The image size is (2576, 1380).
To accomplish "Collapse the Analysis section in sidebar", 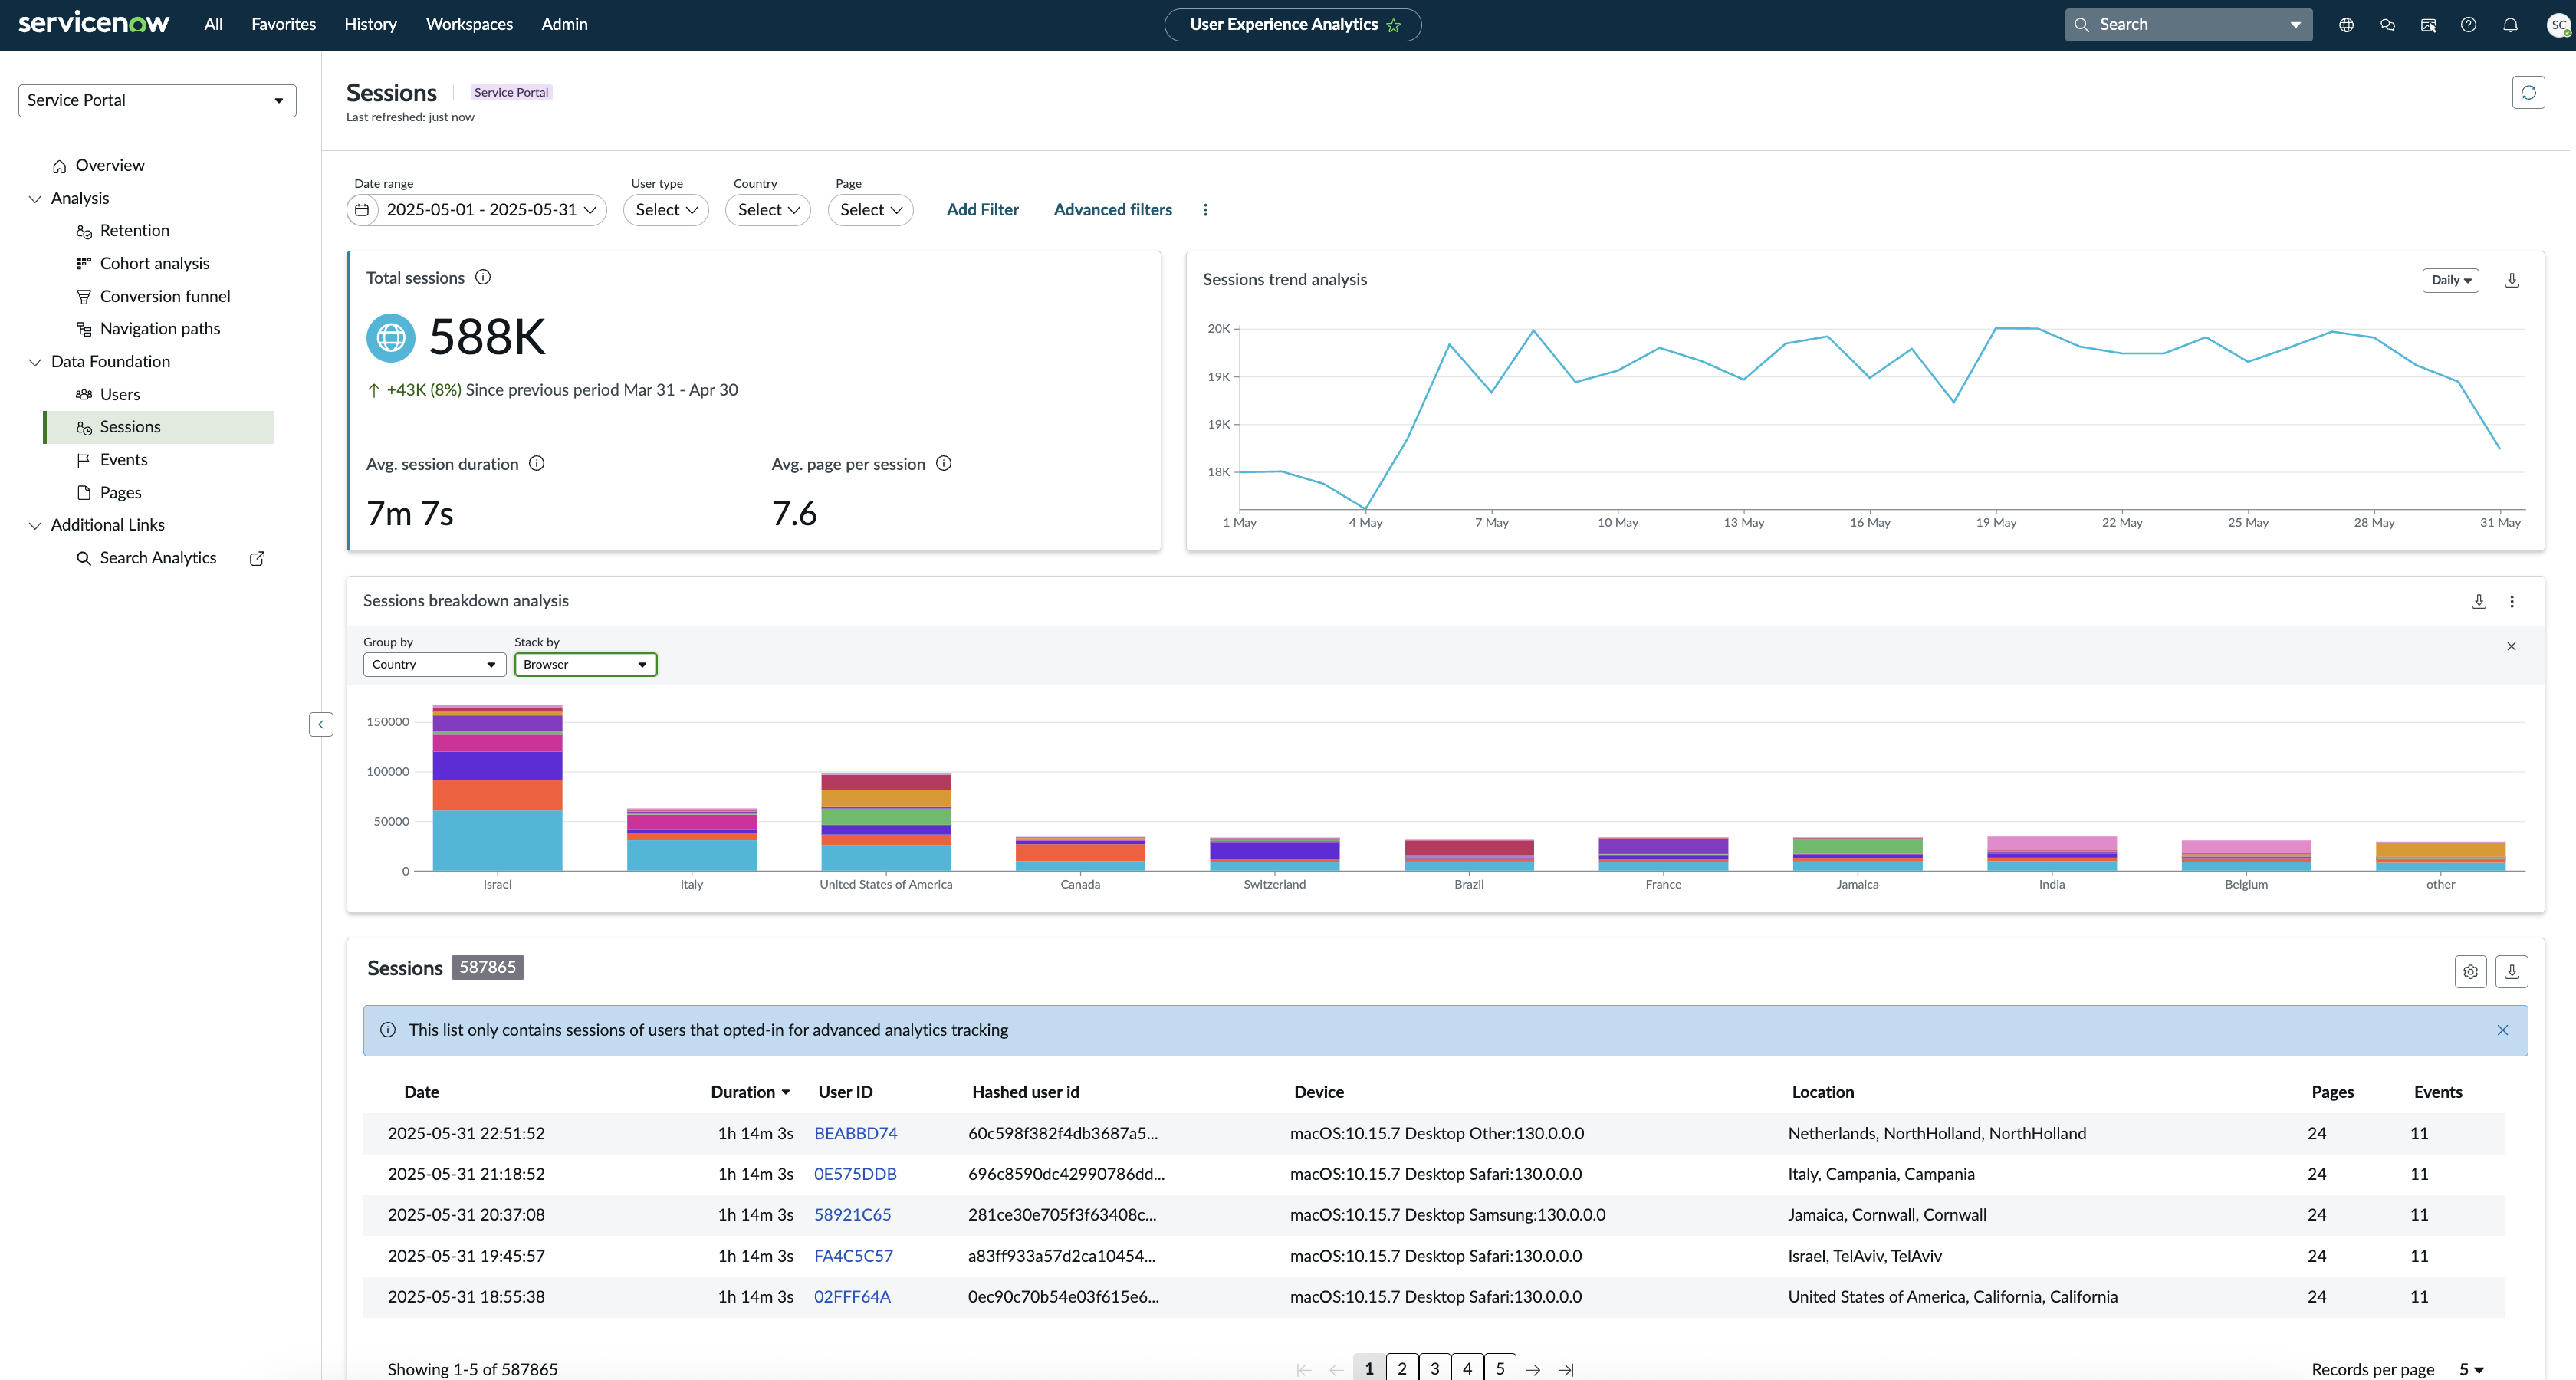I will 35,199.
